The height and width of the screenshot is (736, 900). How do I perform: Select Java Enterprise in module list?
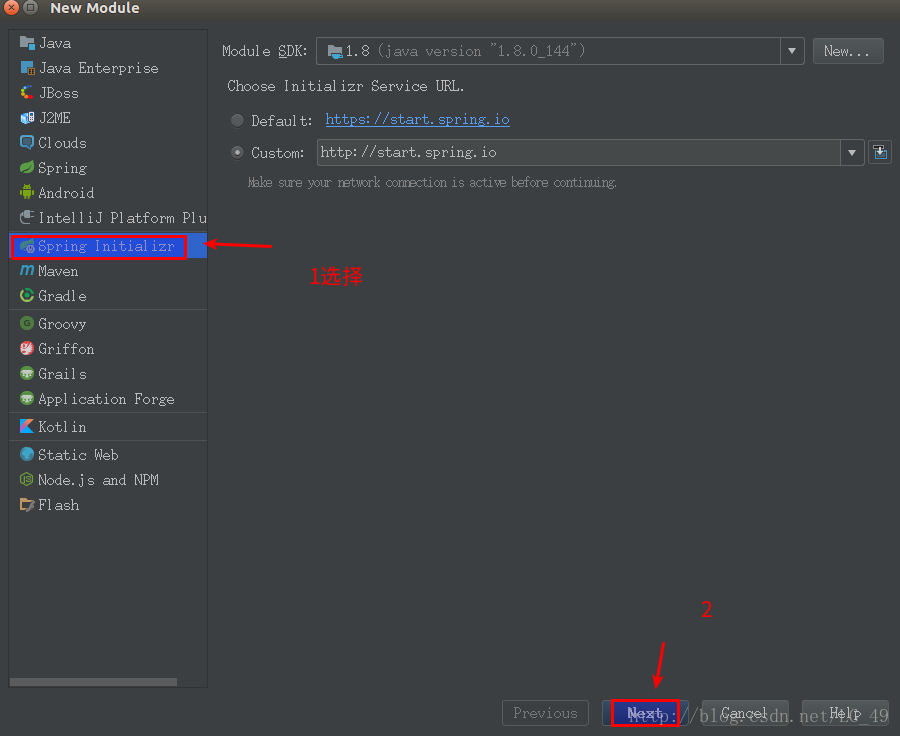pos(108,68)
